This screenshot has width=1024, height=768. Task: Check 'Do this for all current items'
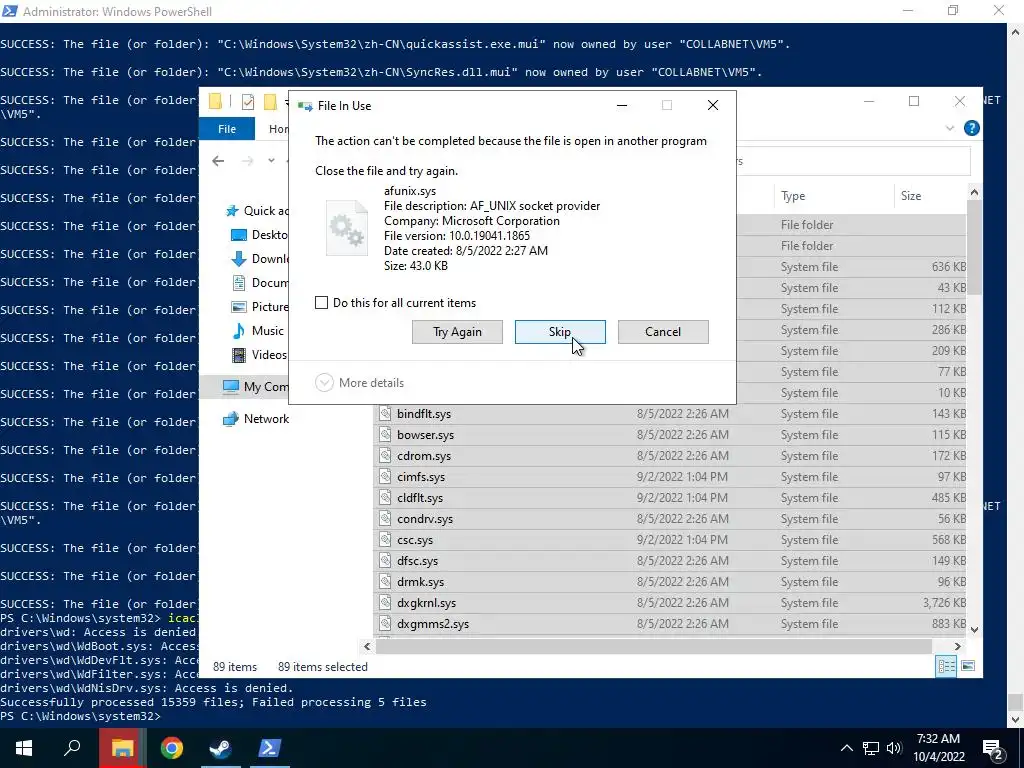tap(321, 302)
